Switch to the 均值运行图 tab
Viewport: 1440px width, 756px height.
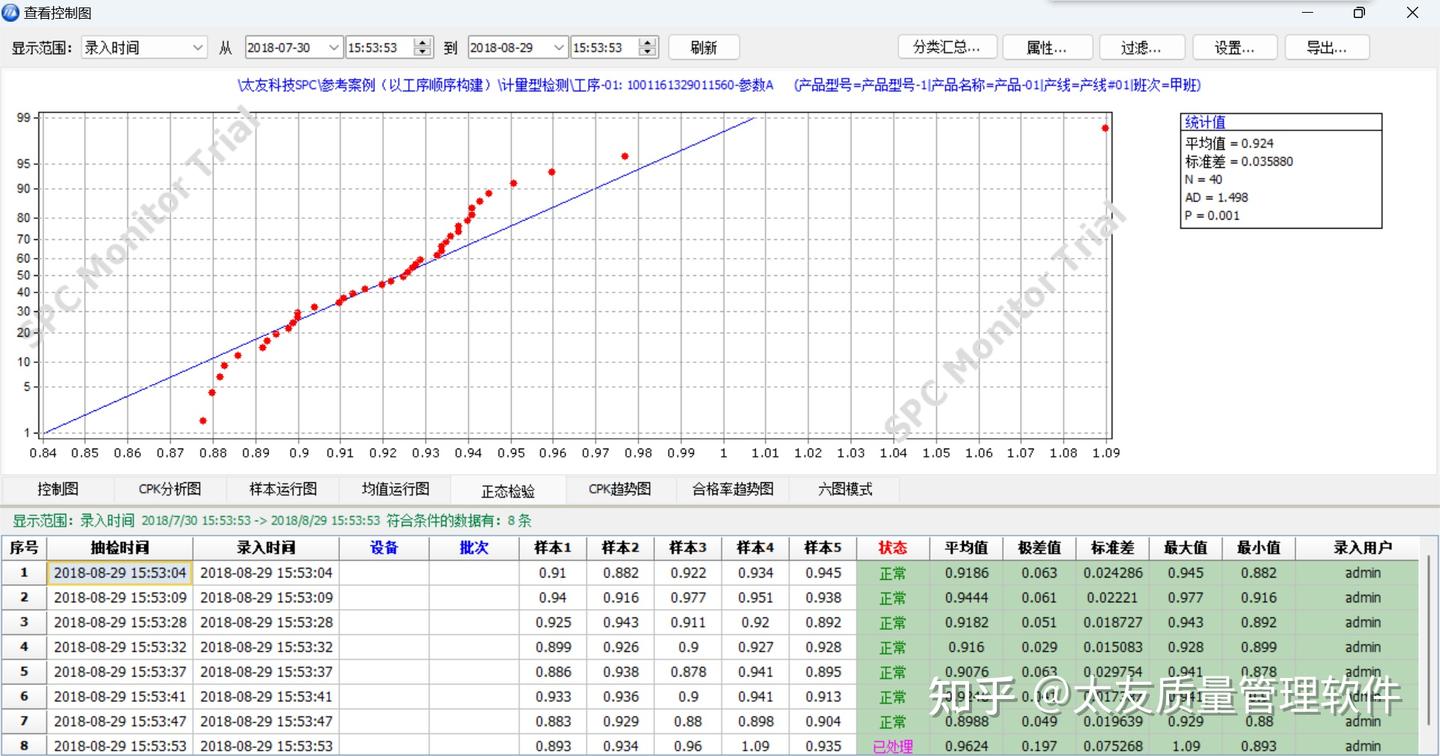[x=394, y=489]
